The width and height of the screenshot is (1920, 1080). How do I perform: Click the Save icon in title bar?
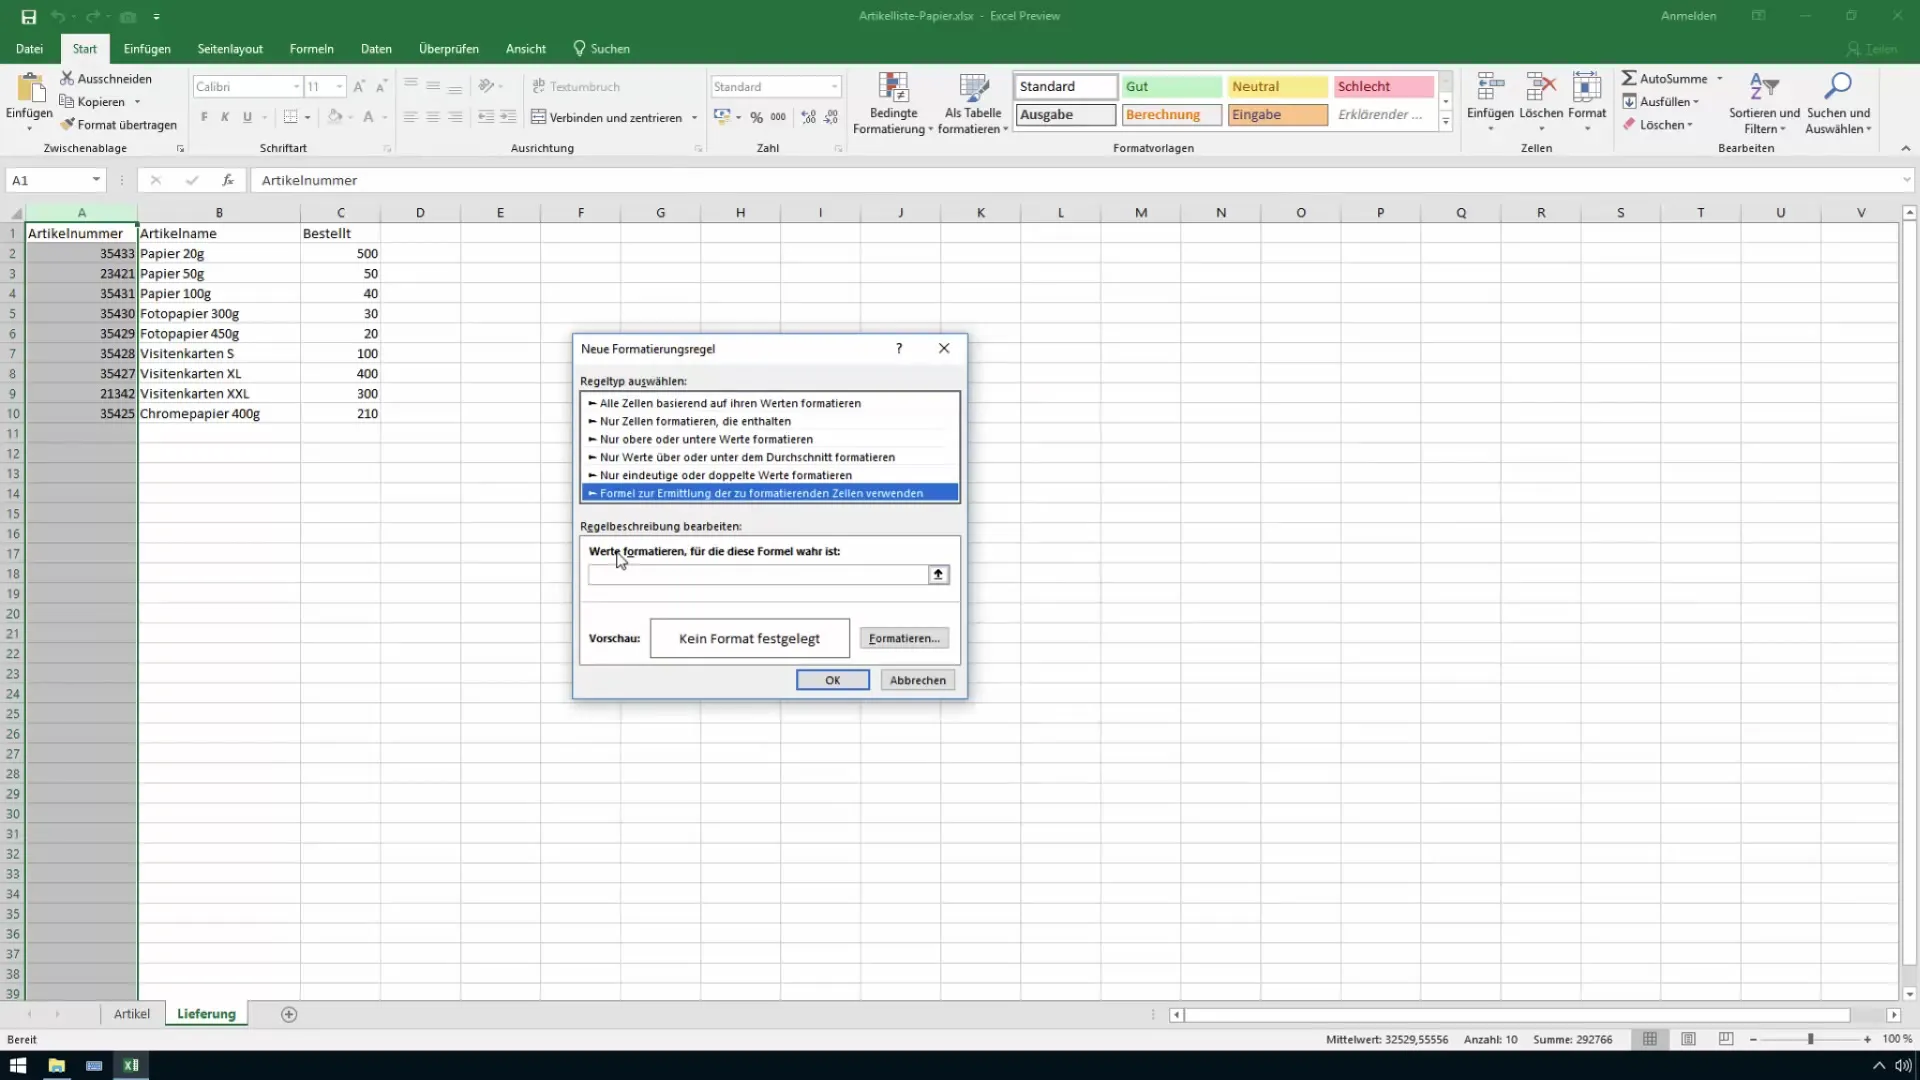click(x=28, y=16)
